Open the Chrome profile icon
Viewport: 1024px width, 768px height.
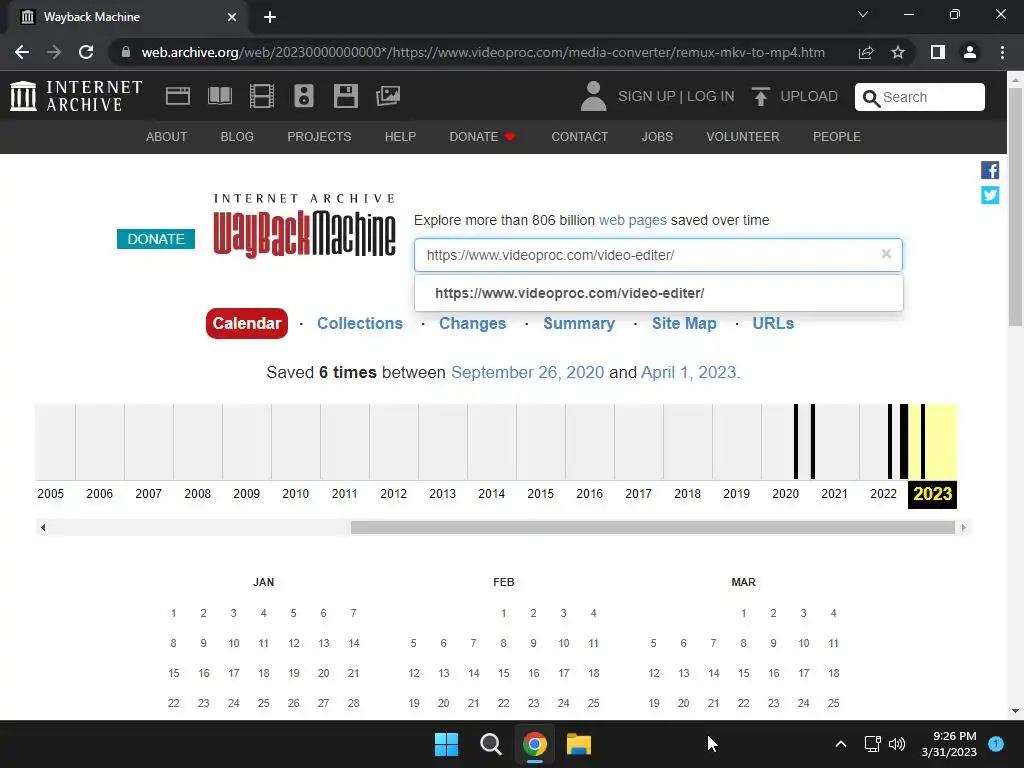(x=970, y=52)
